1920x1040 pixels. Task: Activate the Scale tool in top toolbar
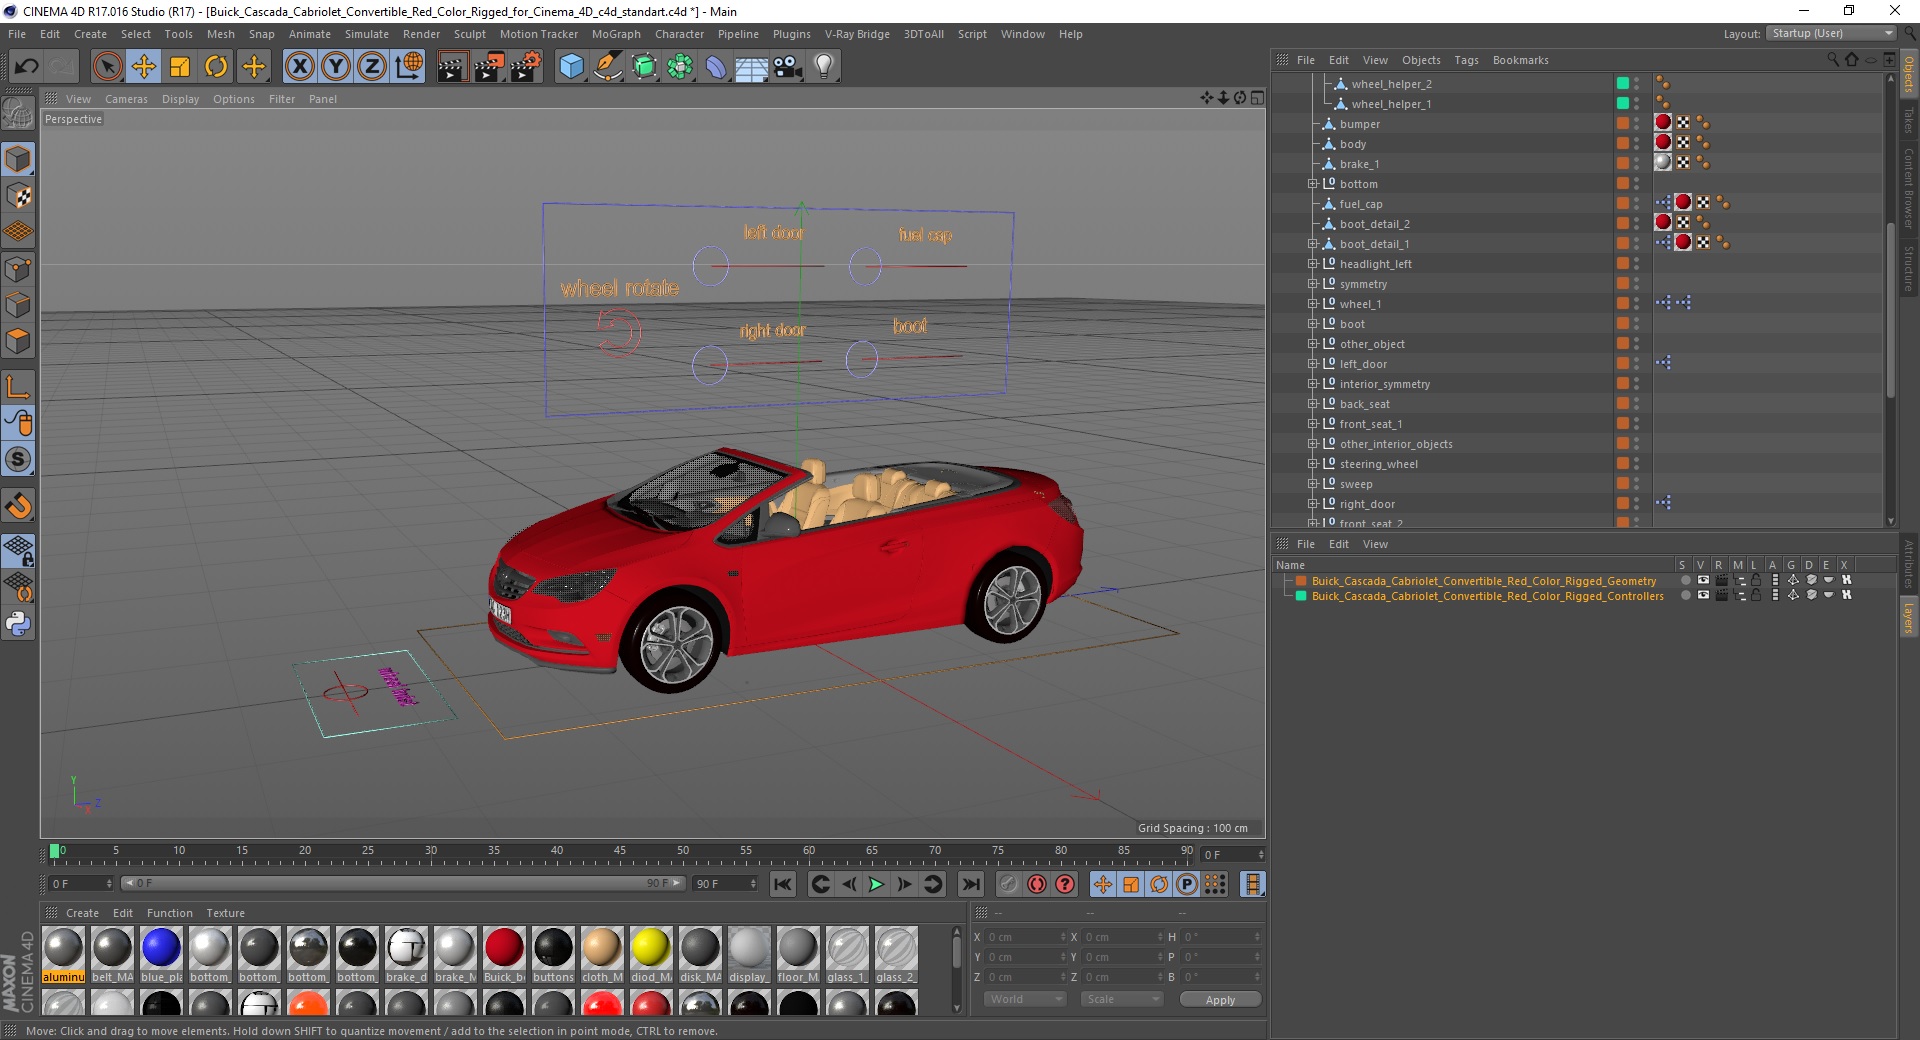pos(180,67)
